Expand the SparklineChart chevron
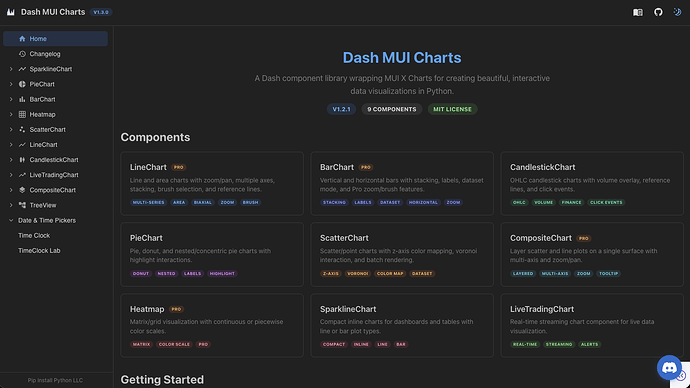This screenshot has height=388, width=690. coord(11,69)
